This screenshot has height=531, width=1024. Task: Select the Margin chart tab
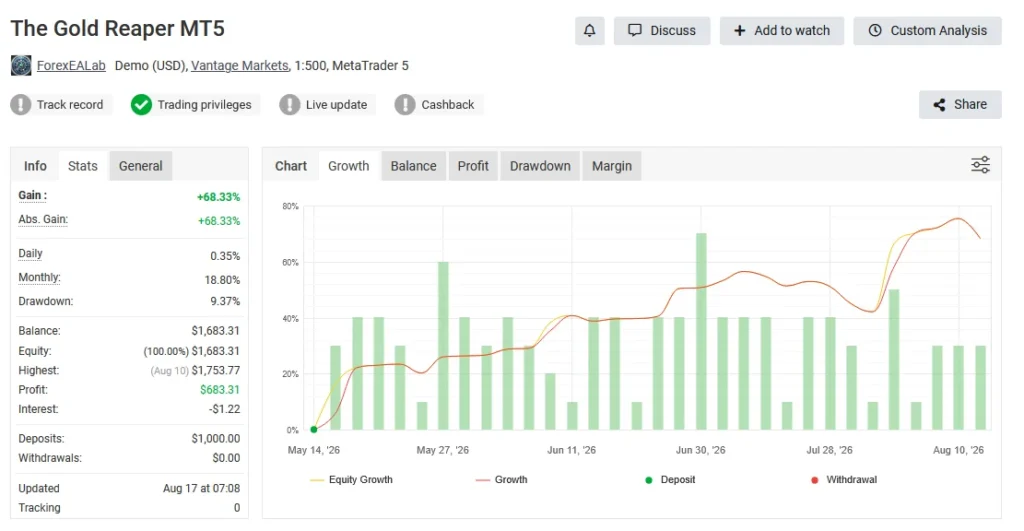[x=612, y=166]
